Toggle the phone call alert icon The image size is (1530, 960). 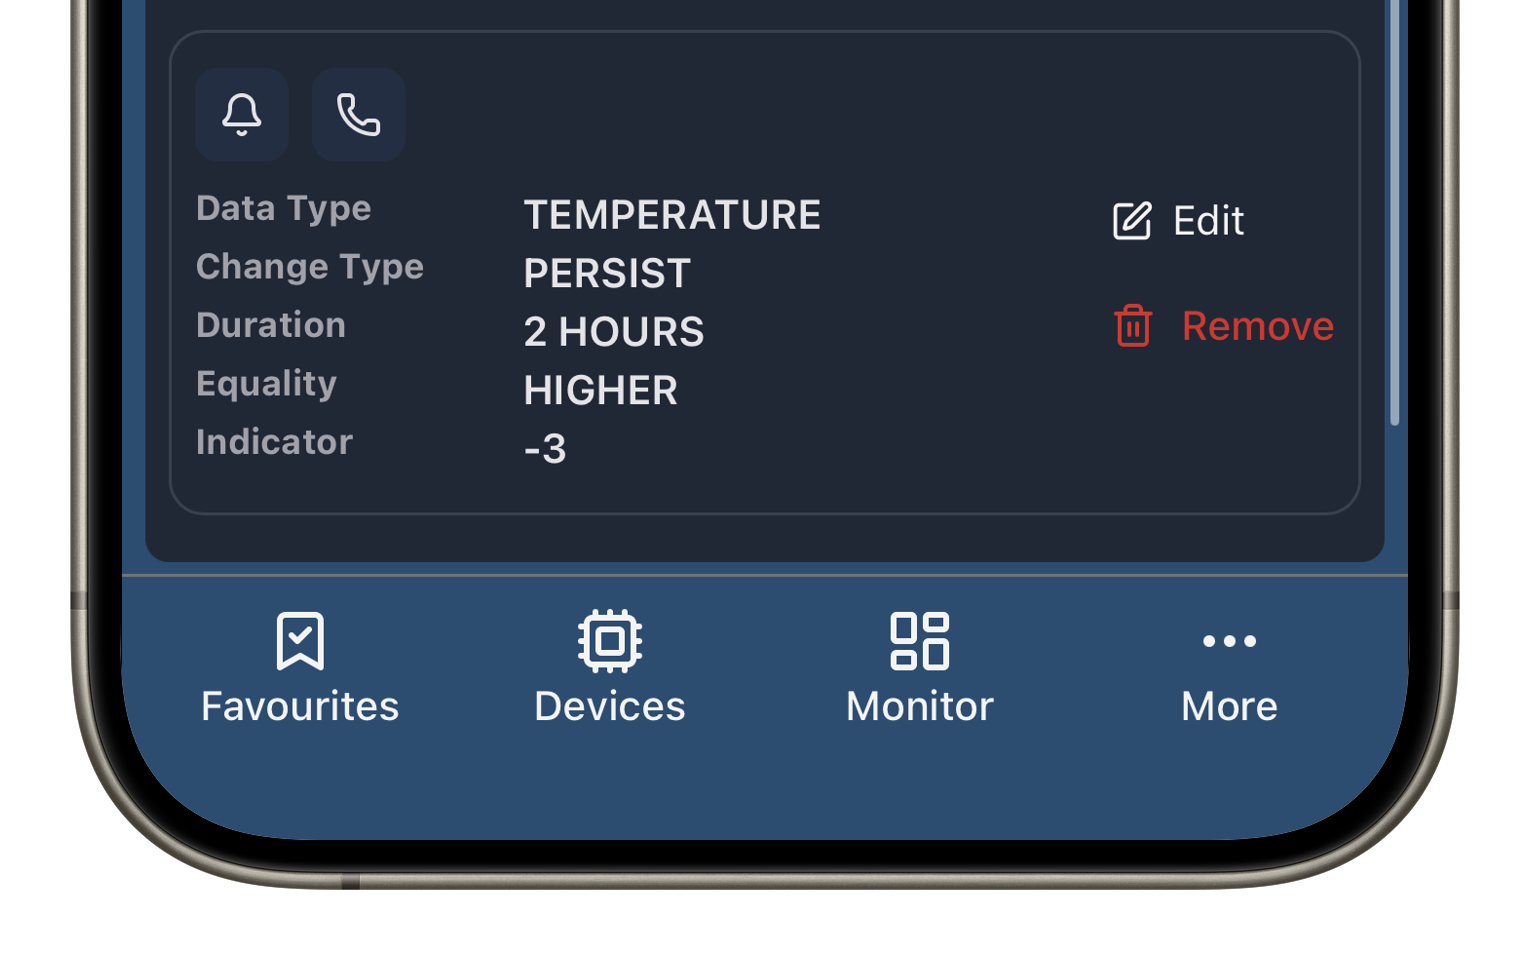358,115
